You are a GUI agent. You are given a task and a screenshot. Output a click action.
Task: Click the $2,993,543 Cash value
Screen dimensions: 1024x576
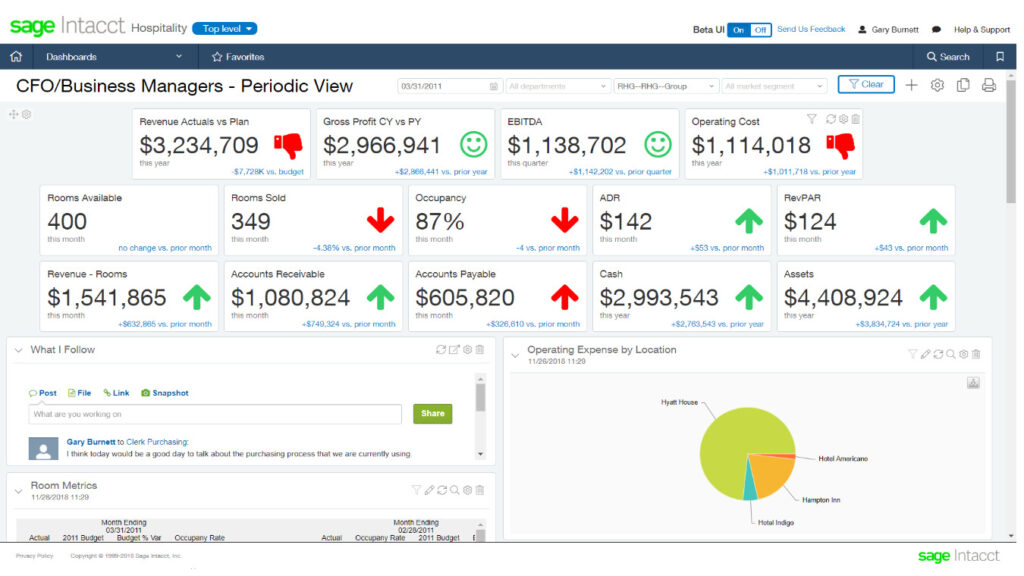tap(658, 298)
